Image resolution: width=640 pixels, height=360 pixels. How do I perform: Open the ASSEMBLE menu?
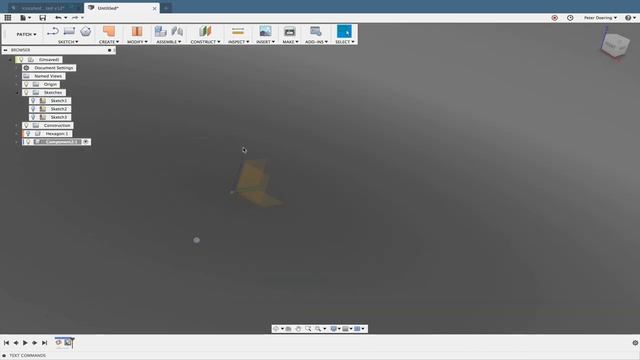tap(169, 42)
